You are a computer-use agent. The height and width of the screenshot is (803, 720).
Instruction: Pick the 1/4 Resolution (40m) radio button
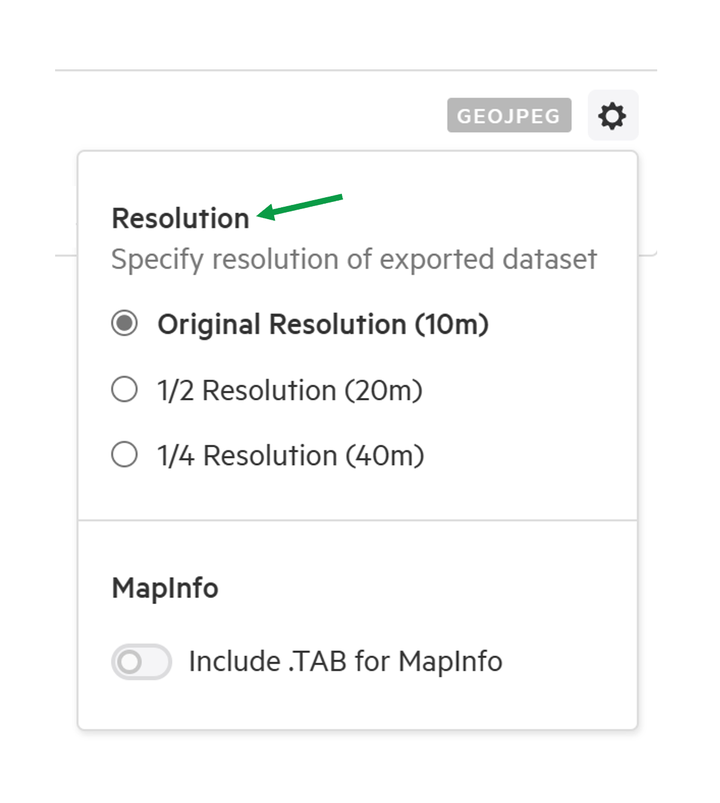click(124, 454)
